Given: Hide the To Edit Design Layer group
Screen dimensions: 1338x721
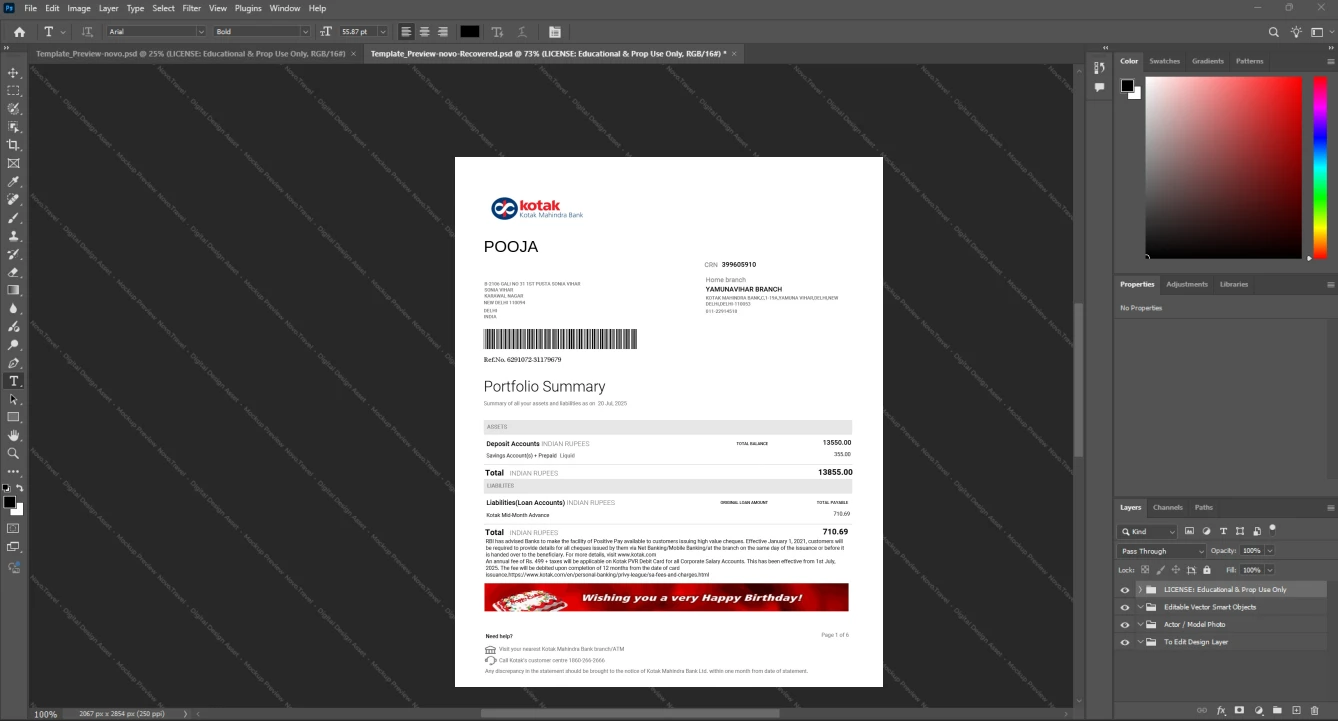Looking at the screenshot, I should (1125, 642).
